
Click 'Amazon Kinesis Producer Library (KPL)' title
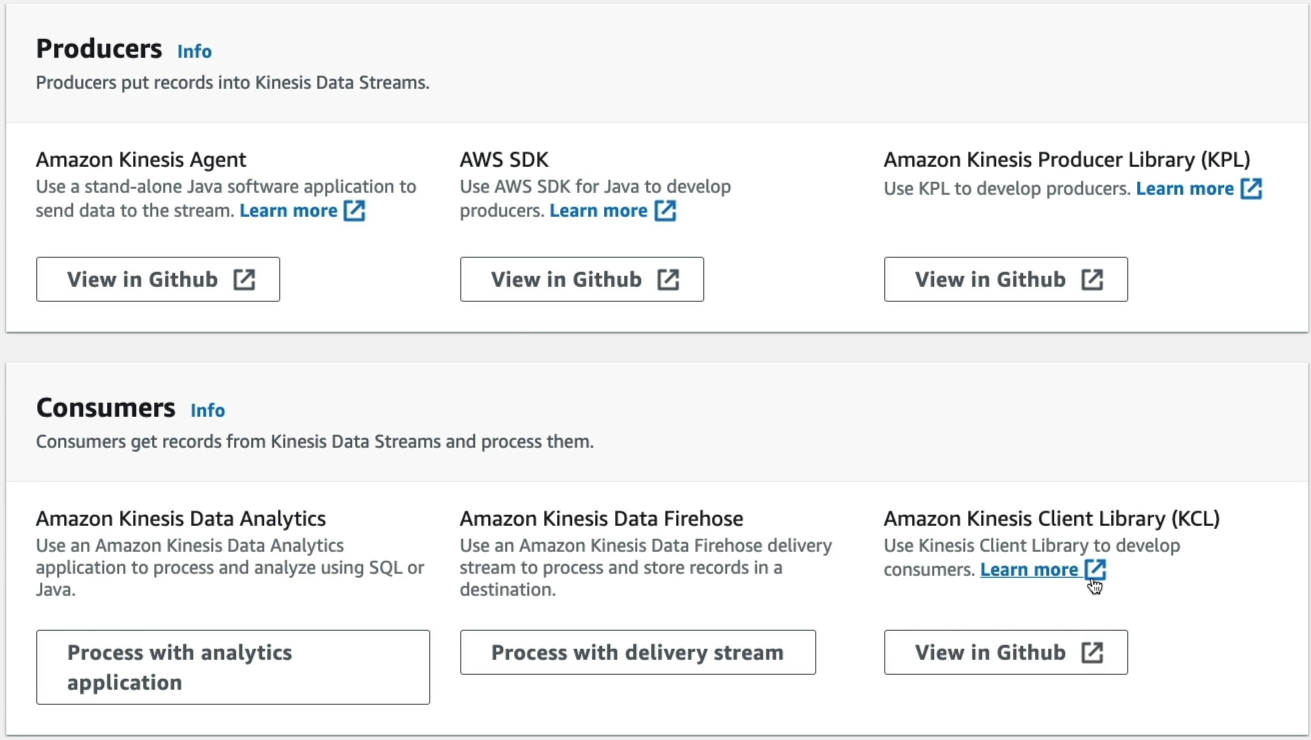pos(1067,160)
